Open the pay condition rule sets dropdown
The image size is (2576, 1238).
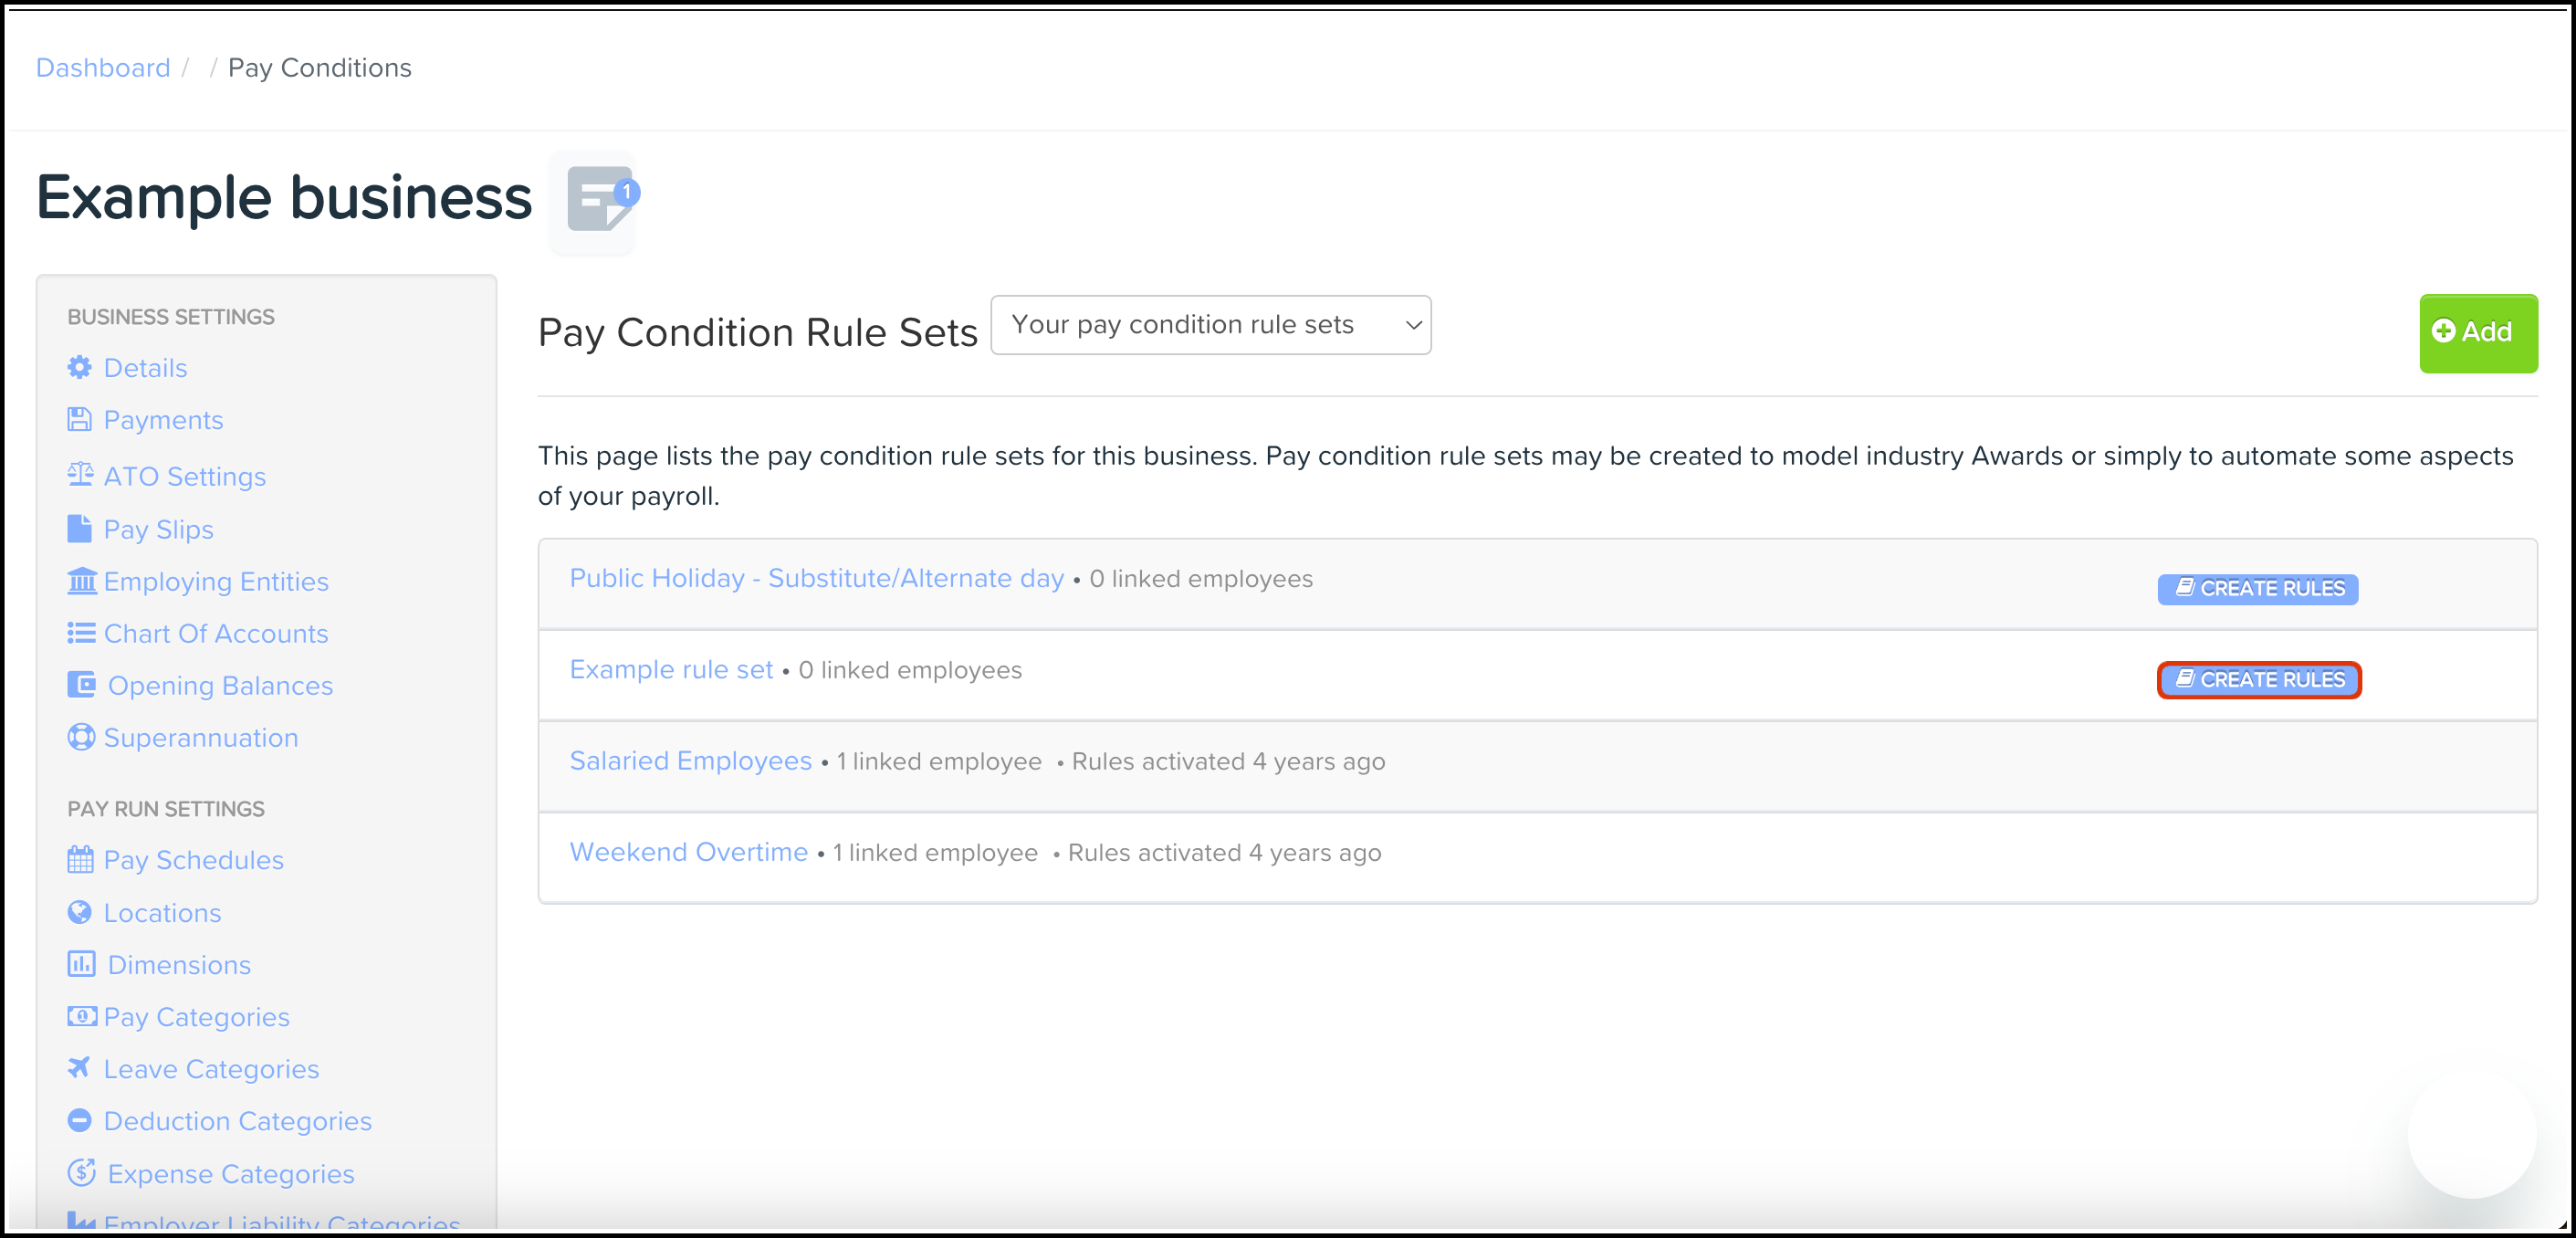click(1210, 325)
